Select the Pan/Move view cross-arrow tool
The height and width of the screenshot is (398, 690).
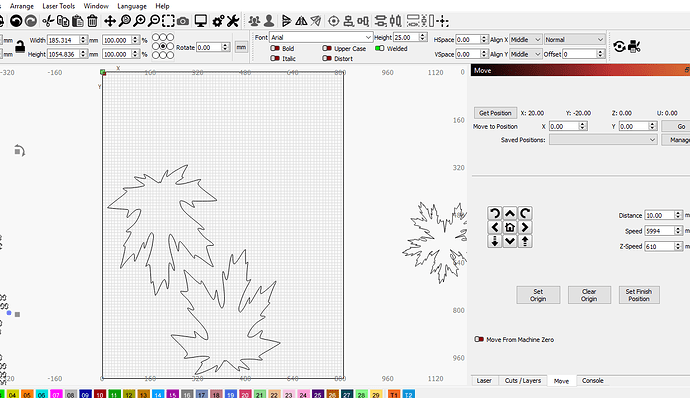(110, 21)
